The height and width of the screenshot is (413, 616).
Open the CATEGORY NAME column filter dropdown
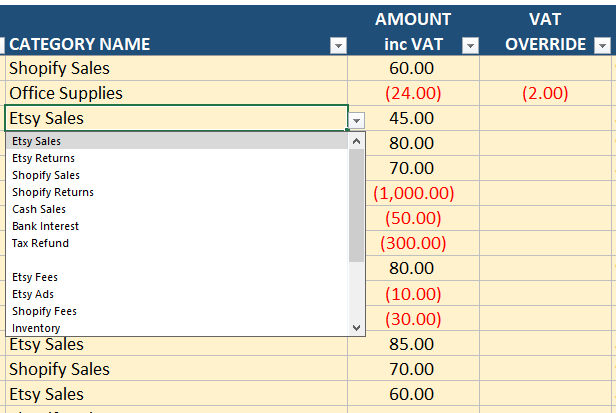pos(338,46)
